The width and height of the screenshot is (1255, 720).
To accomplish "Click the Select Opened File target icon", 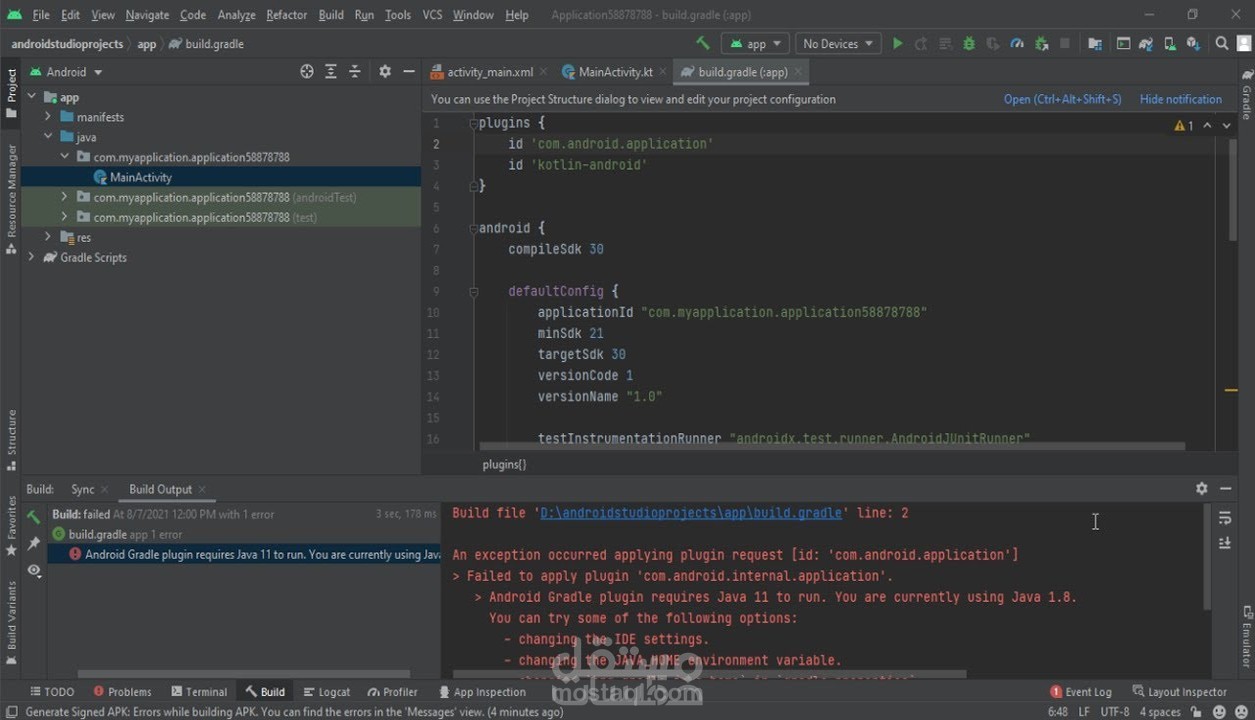I will [307, 72].
